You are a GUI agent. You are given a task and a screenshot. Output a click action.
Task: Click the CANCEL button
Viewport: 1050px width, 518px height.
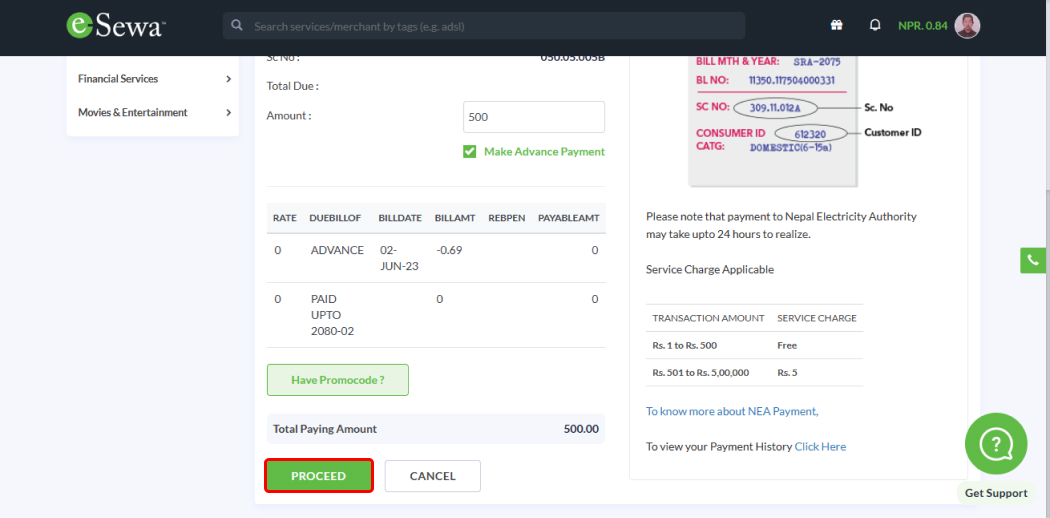pos(433,476)
